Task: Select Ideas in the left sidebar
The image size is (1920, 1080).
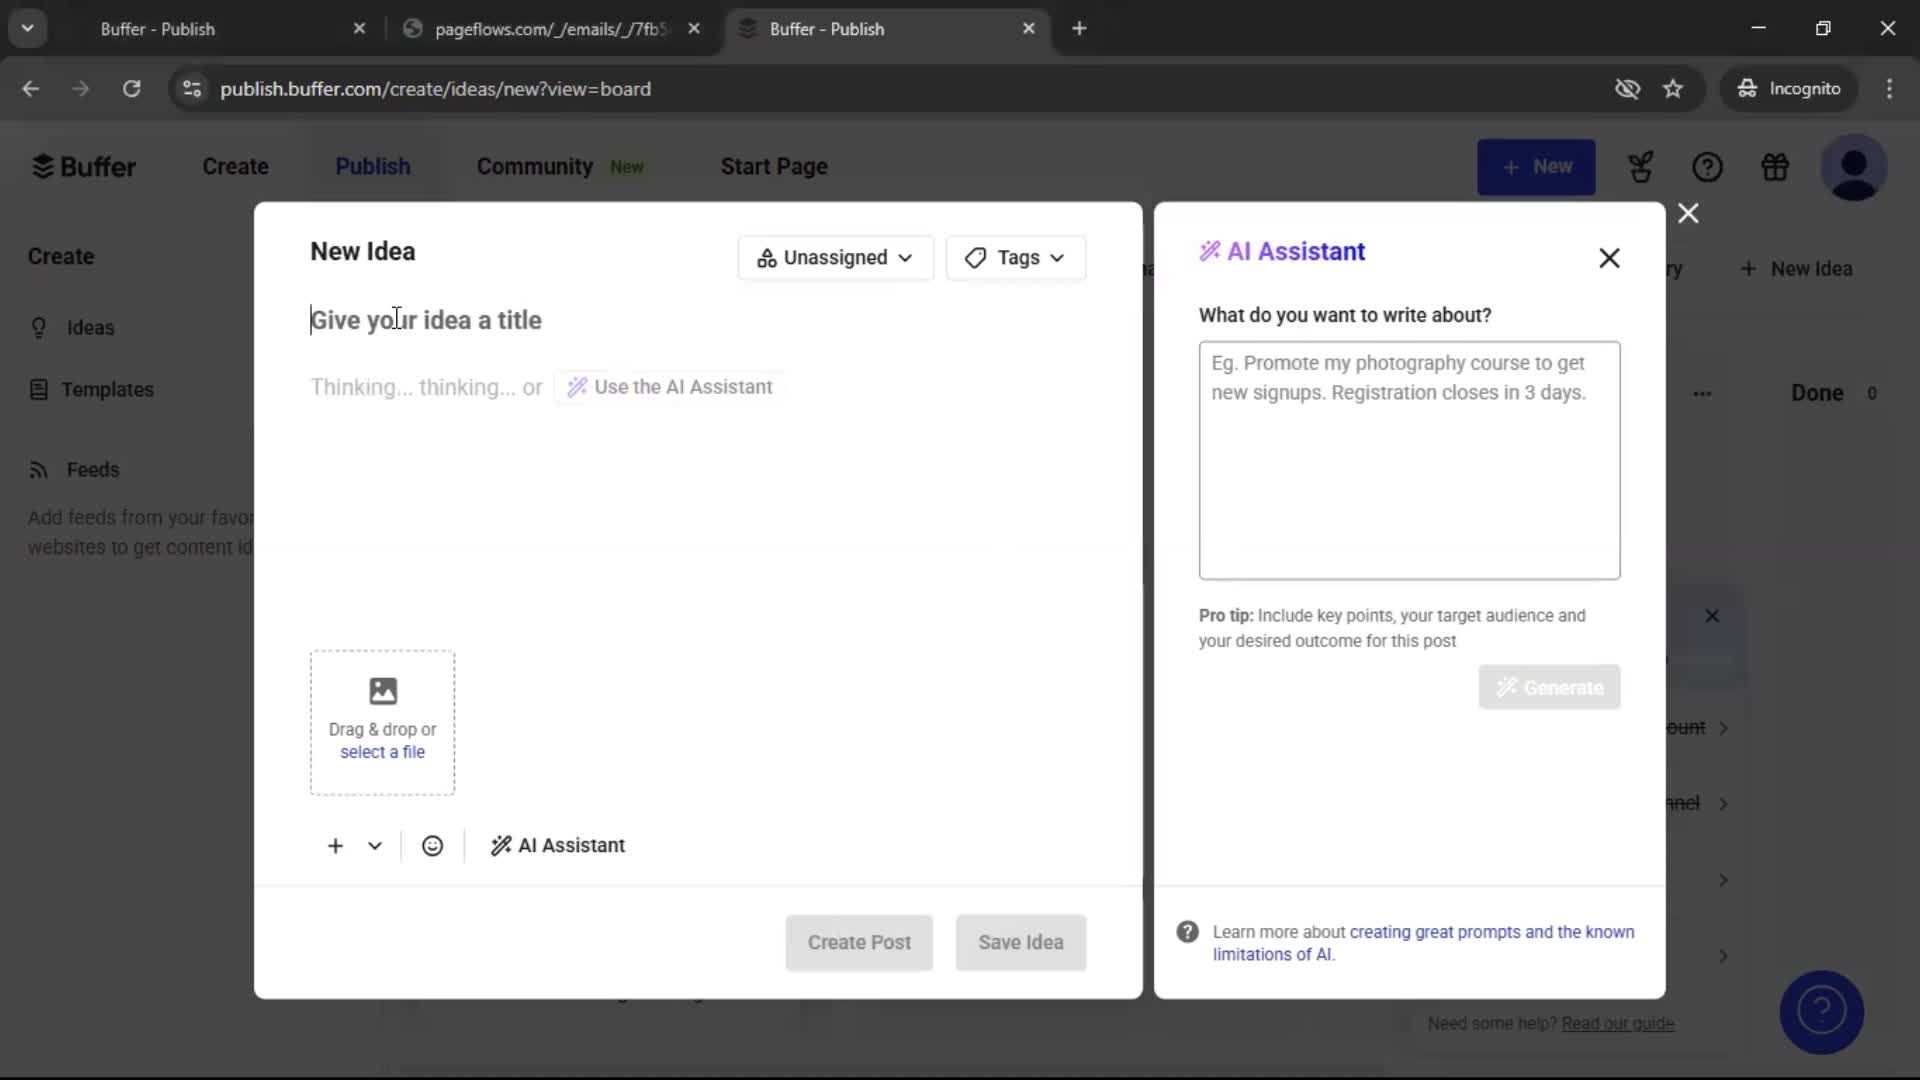Action: [x=90, y=327]
